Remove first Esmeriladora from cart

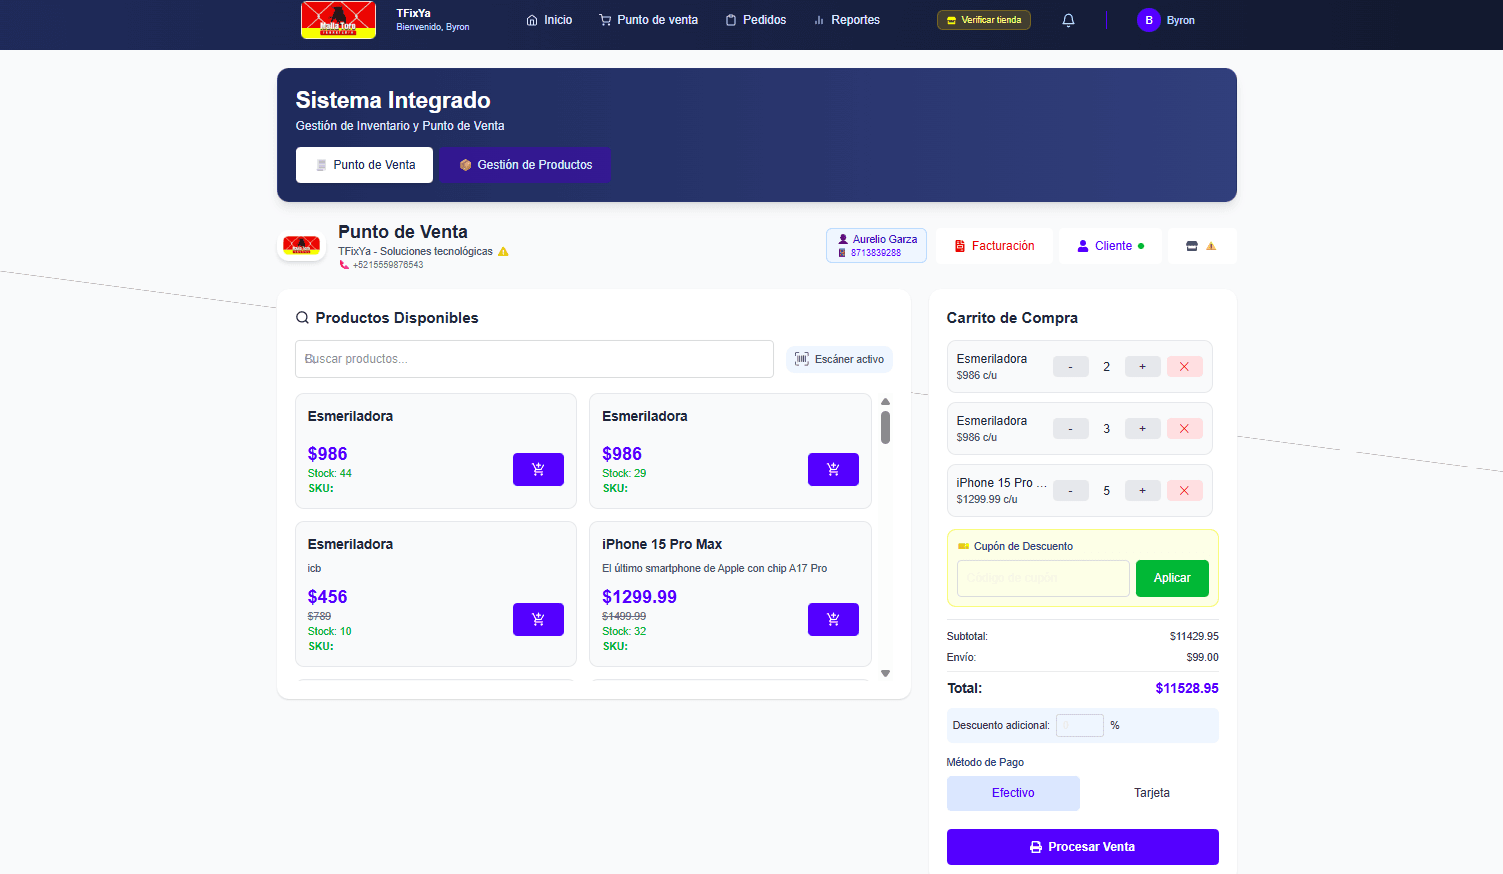pyautogui.click(x=1184, y=367)
